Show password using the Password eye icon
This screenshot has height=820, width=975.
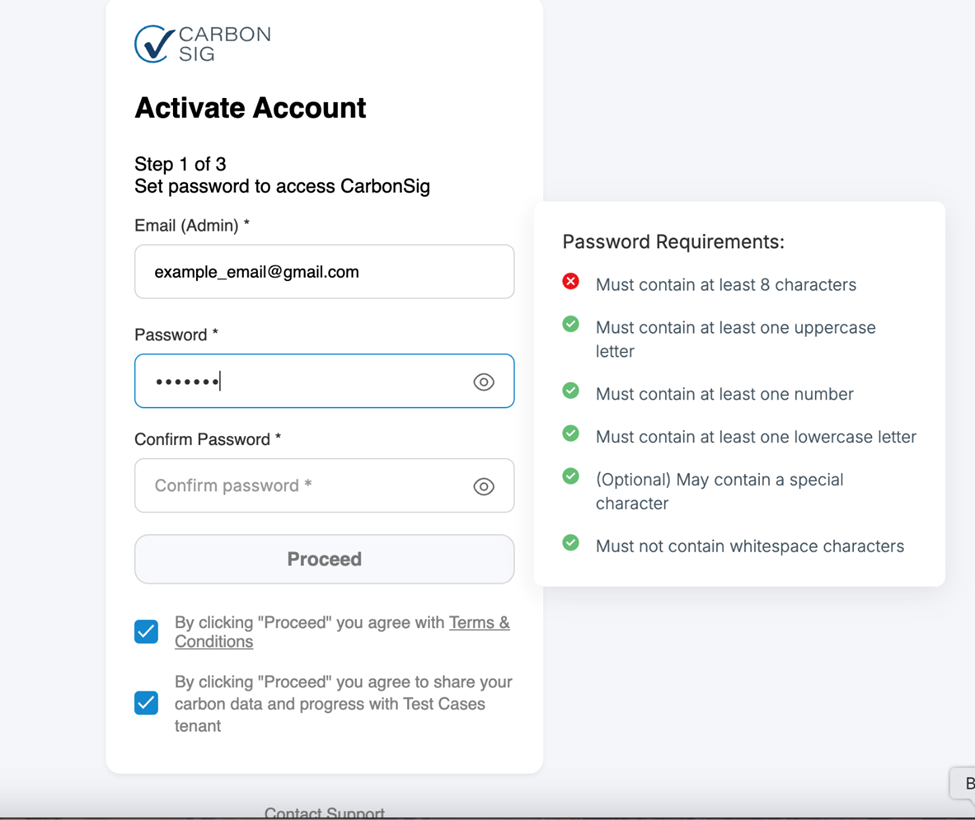(x=484, y=382)
